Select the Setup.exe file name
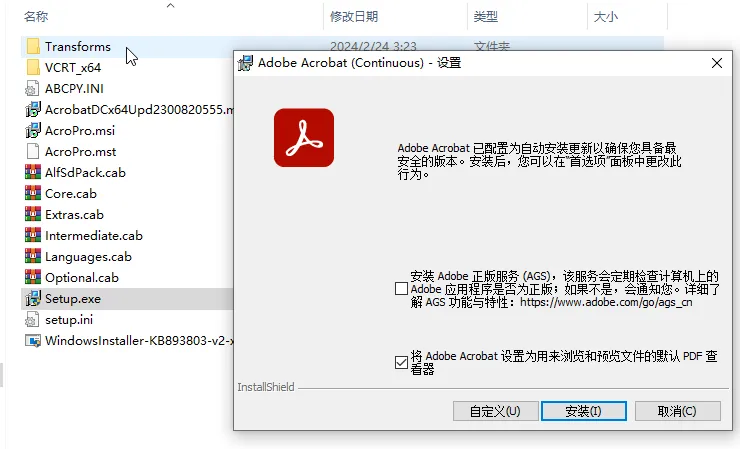Image resolution: width=740 pixels, height=449 pixels. pos(73,299)
